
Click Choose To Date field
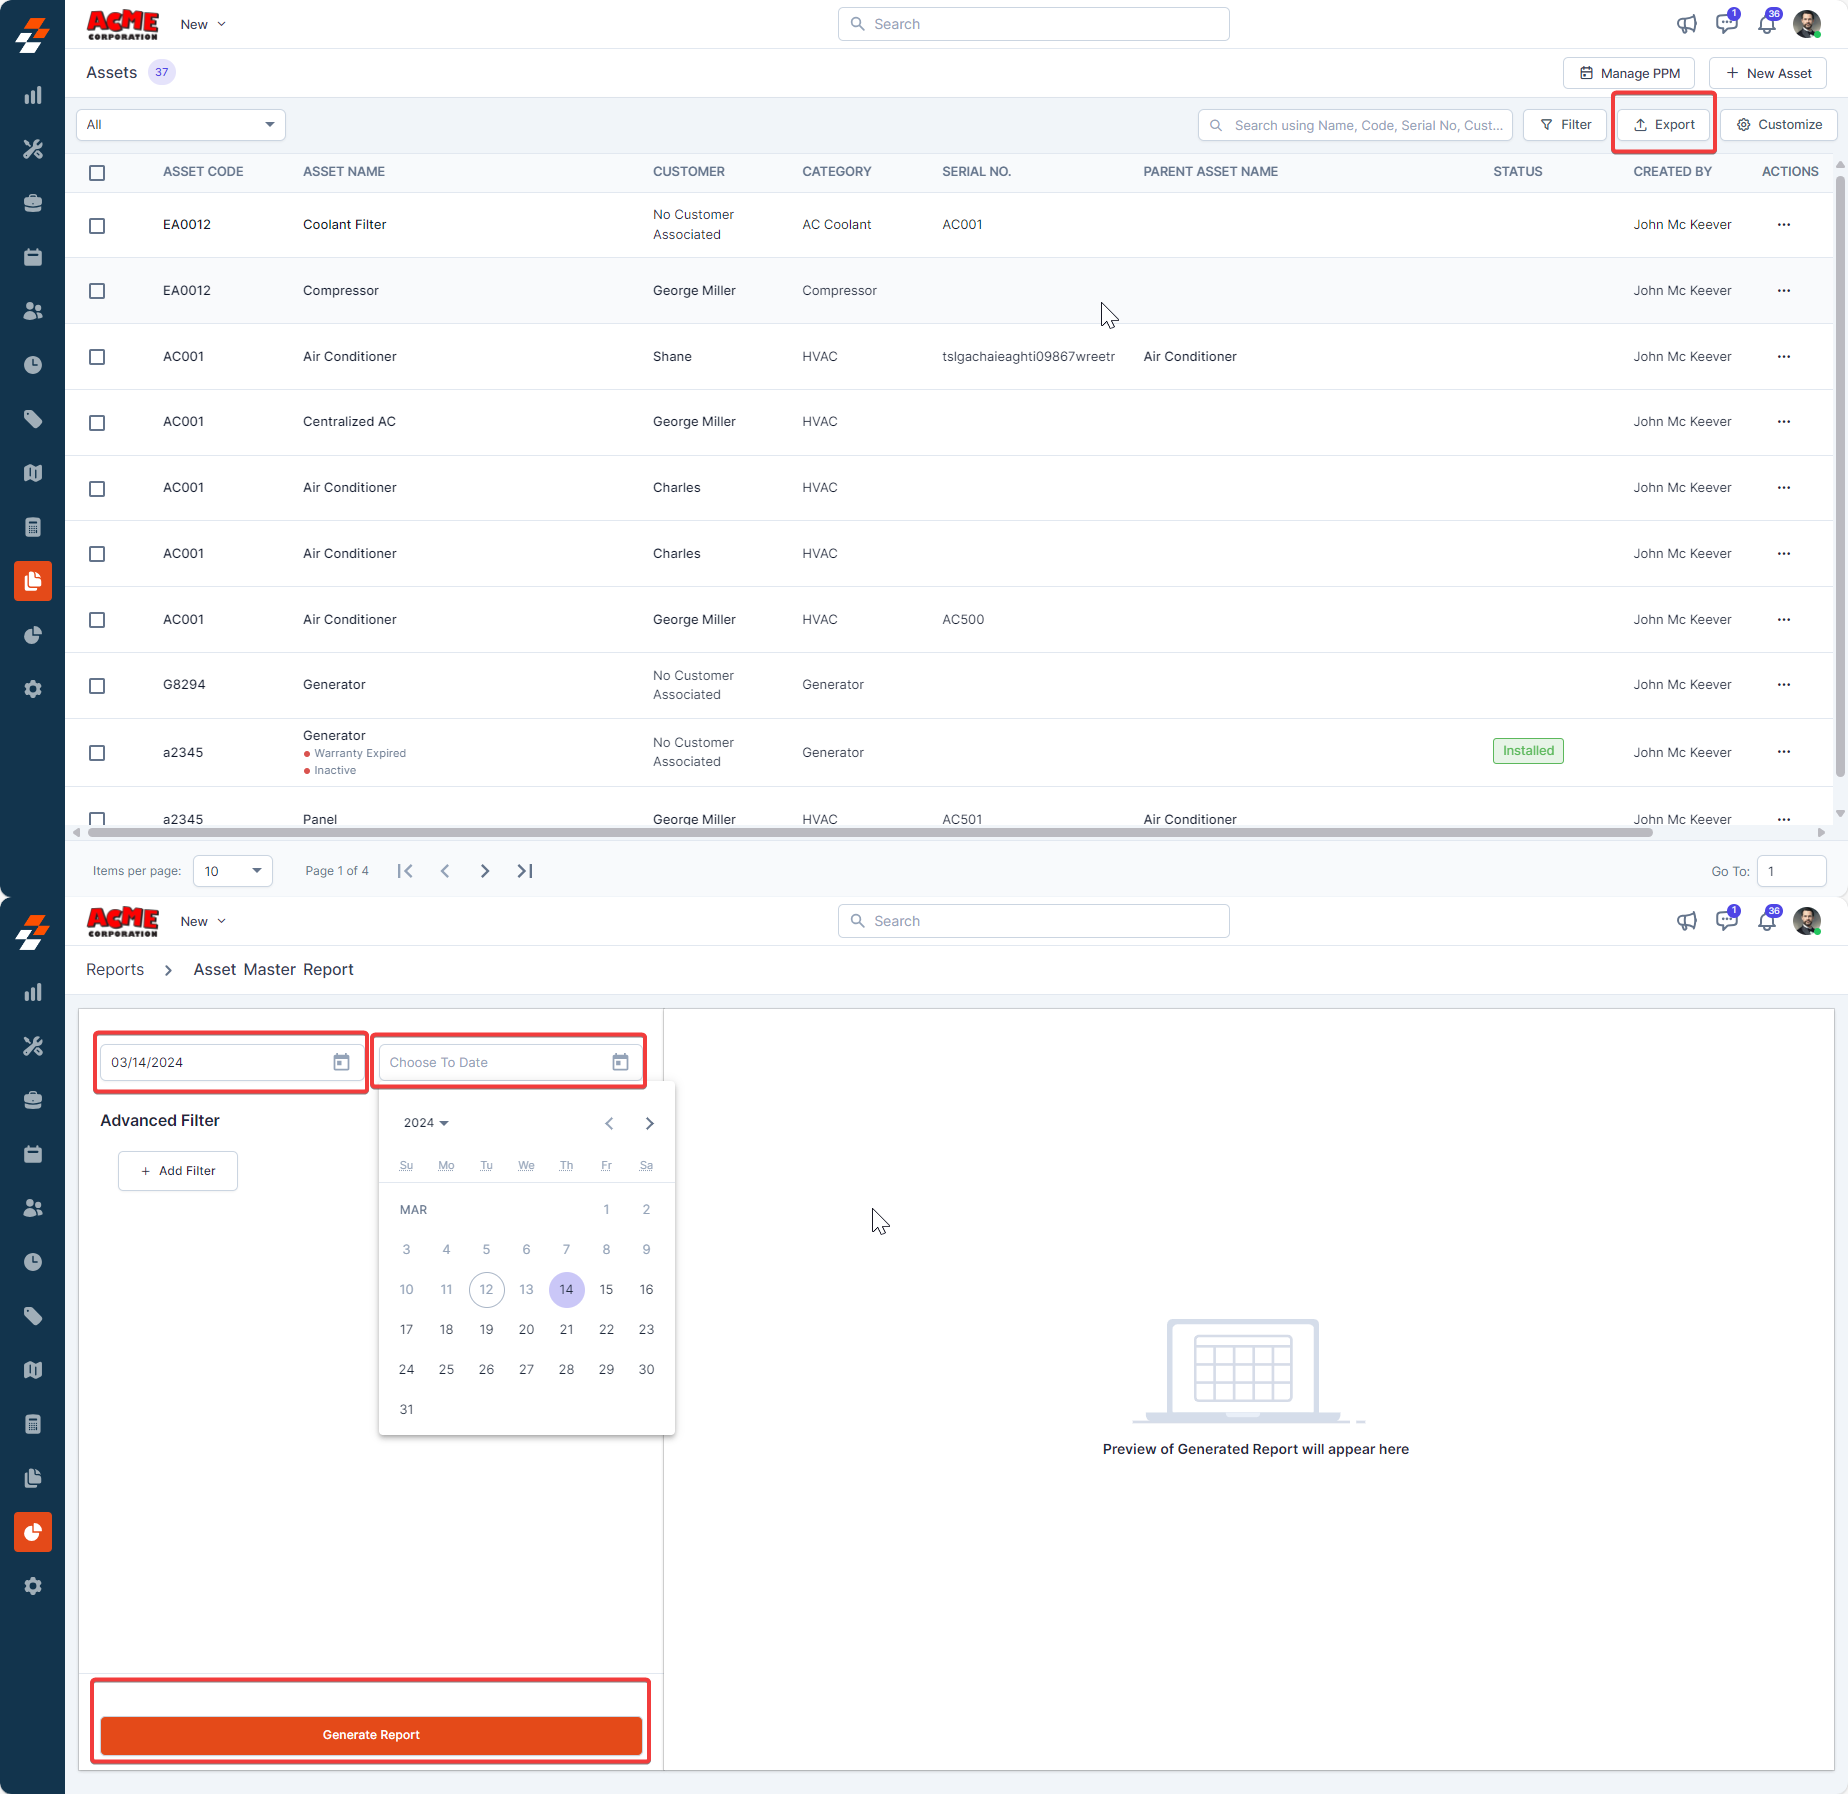[x=510, y=1062]
